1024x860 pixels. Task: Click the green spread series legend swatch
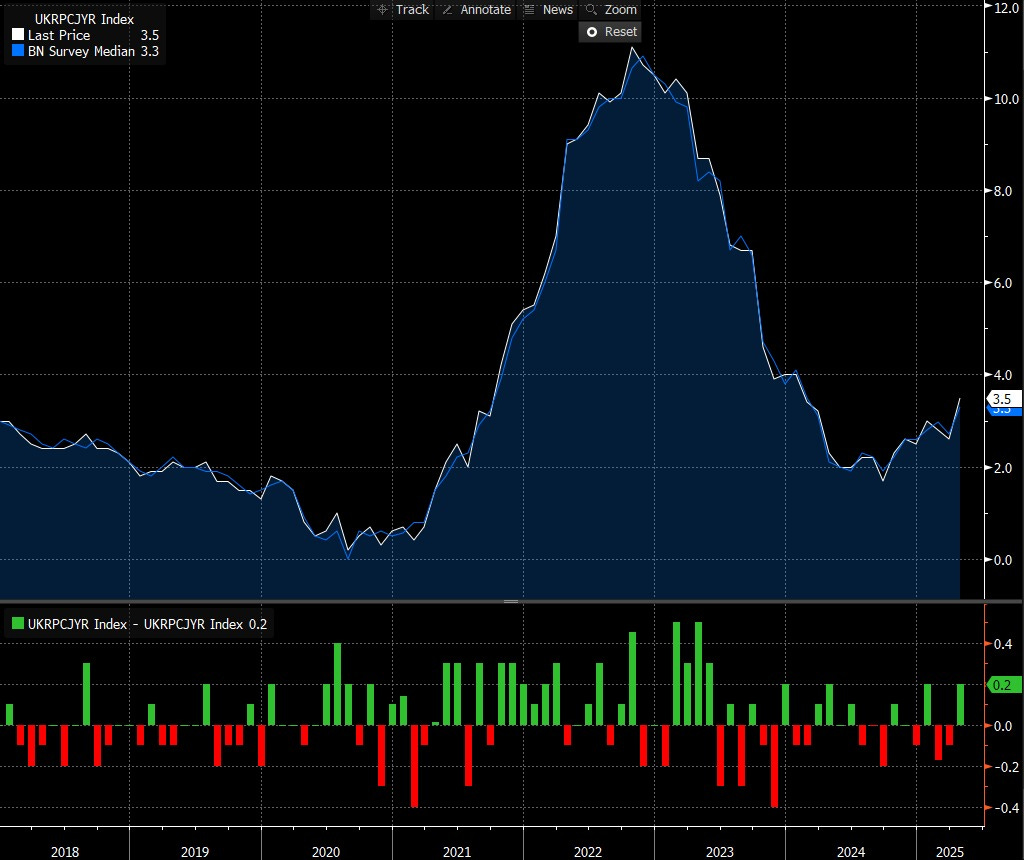pyautogui.click(x=18, y=624)
